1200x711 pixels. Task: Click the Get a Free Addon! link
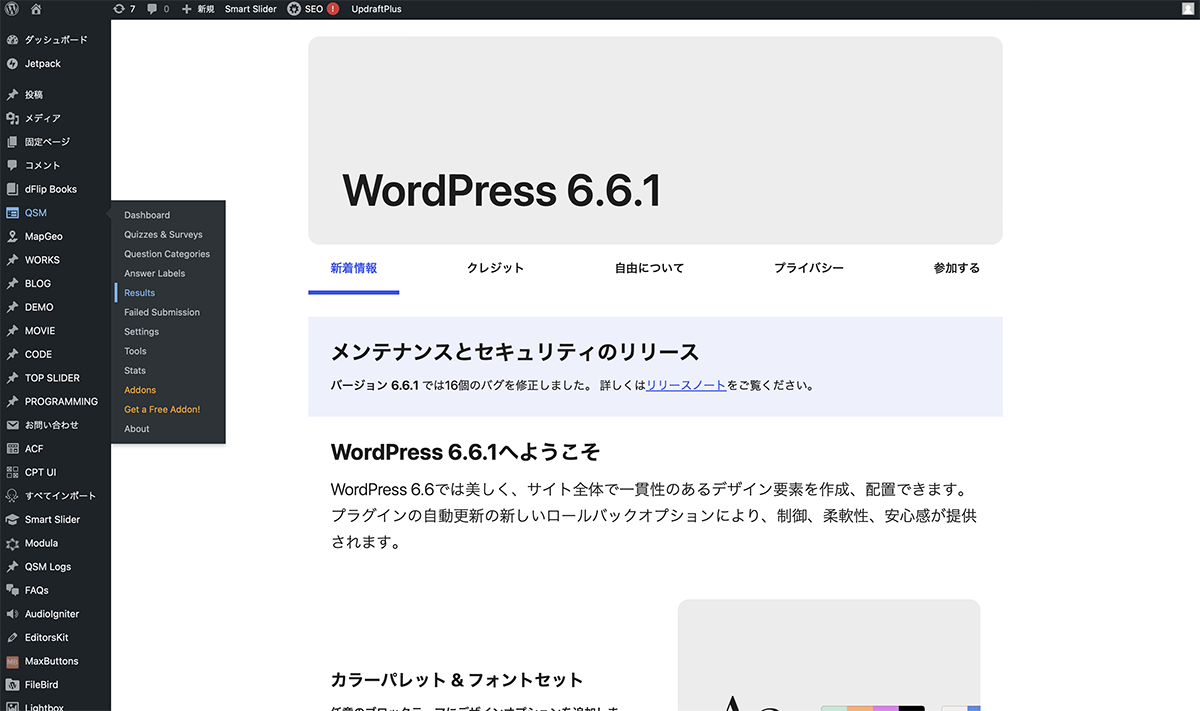point(162,410)
